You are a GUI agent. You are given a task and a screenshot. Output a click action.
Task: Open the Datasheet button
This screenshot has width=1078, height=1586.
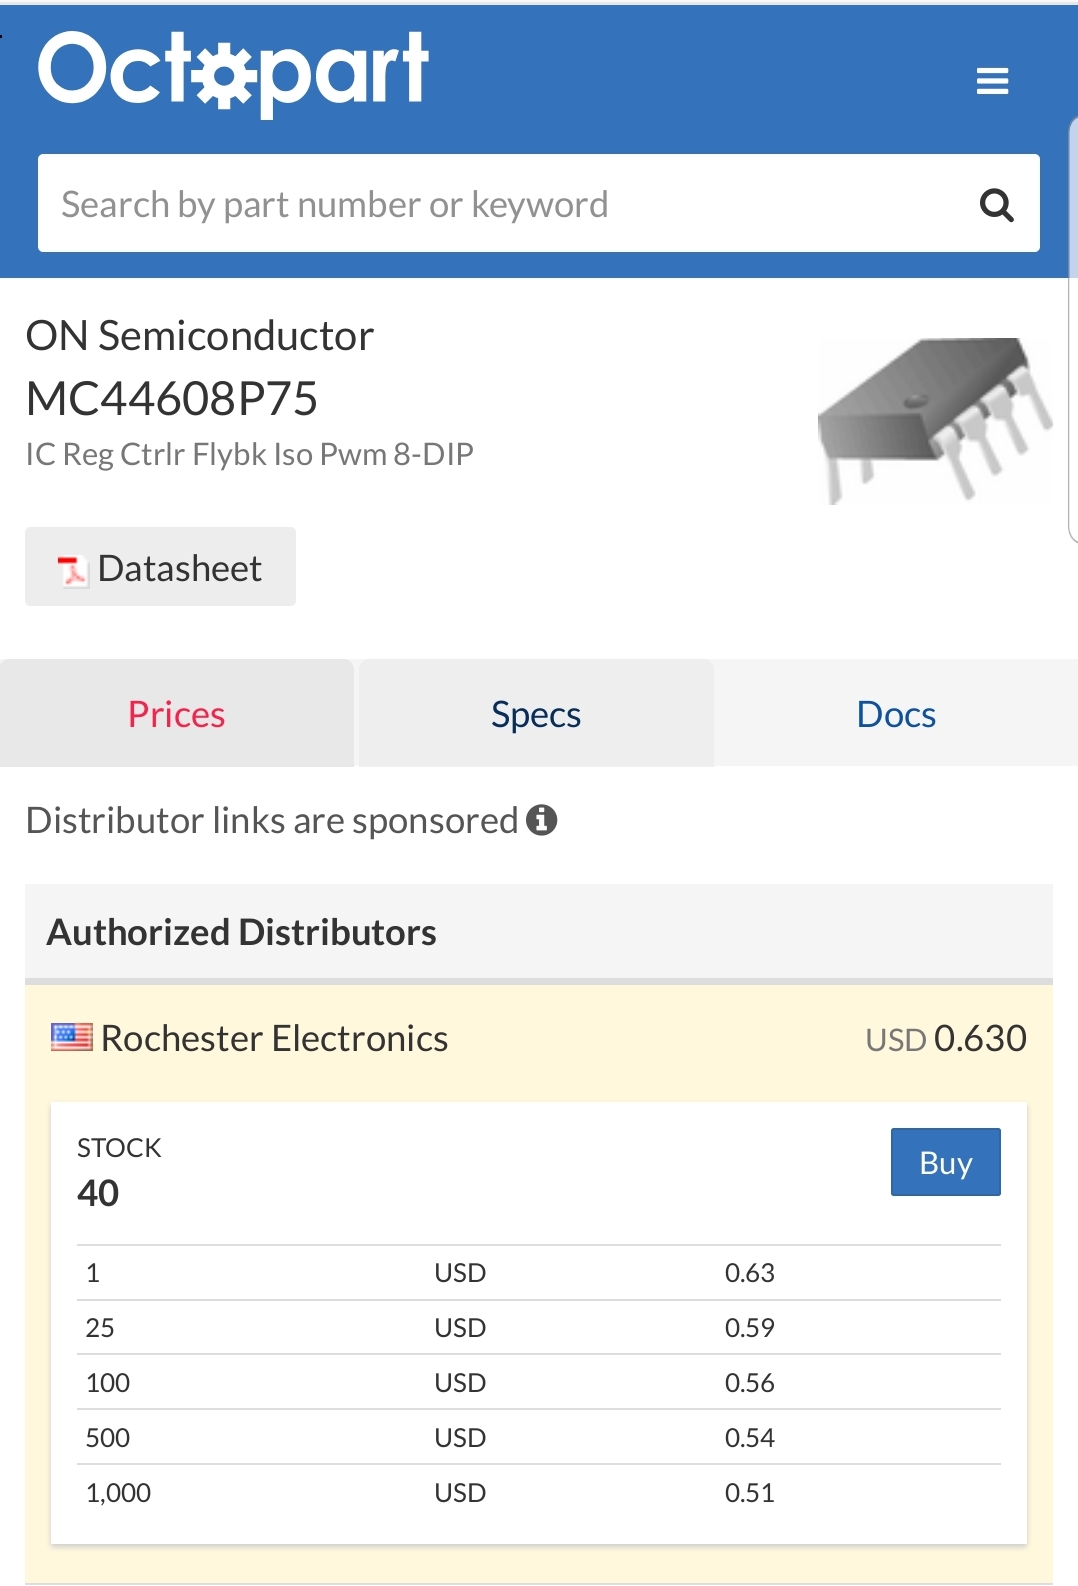click(x=160, y=567)
